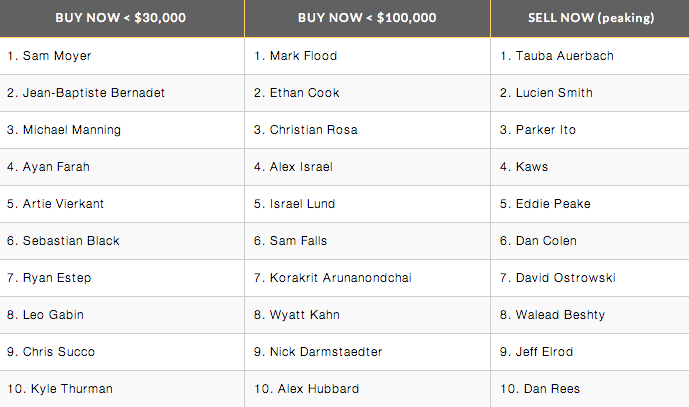Click the 'SELL NOW (peaking)' column header
689x407 pixels.
589,19
